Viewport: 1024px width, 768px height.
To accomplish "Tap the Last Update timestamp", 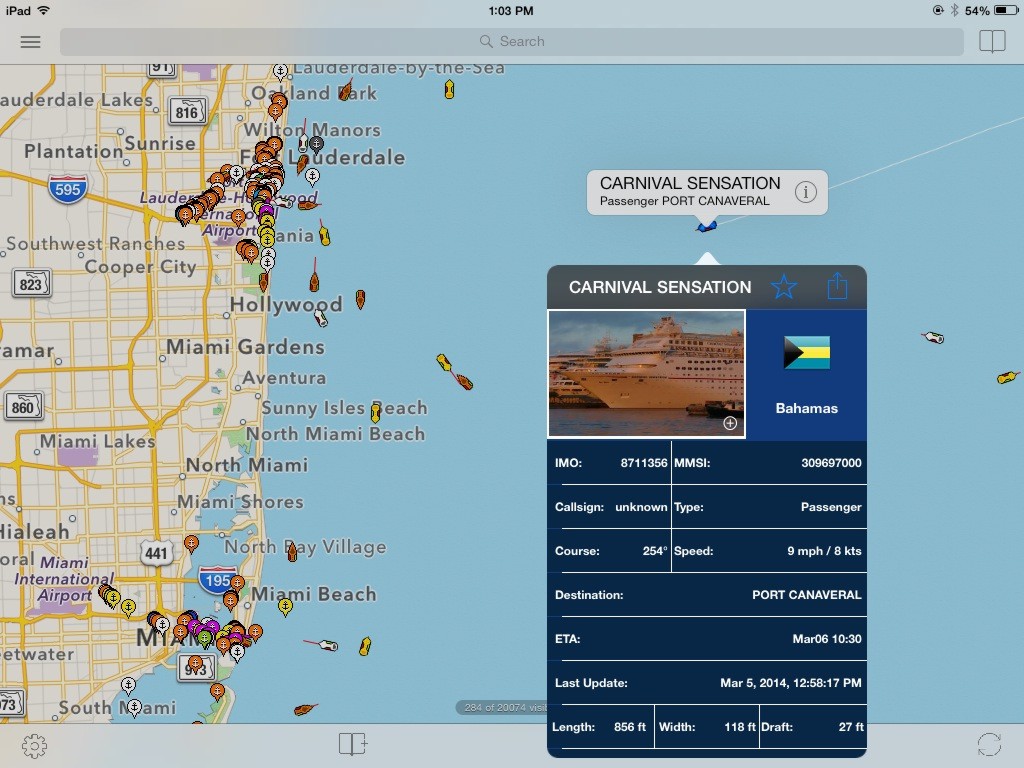I will point(790,683).
